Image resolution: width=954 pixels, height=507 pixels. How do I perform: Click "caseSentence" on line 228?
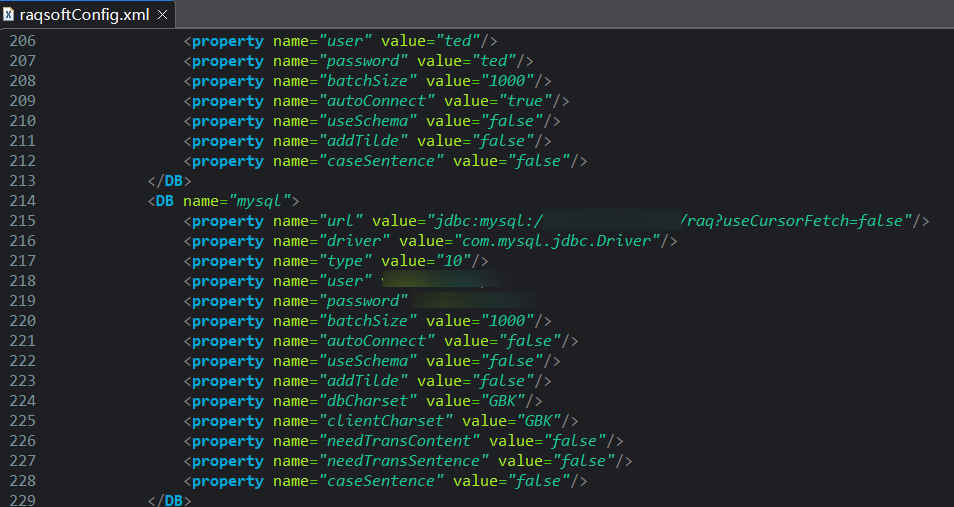(381, 481)
